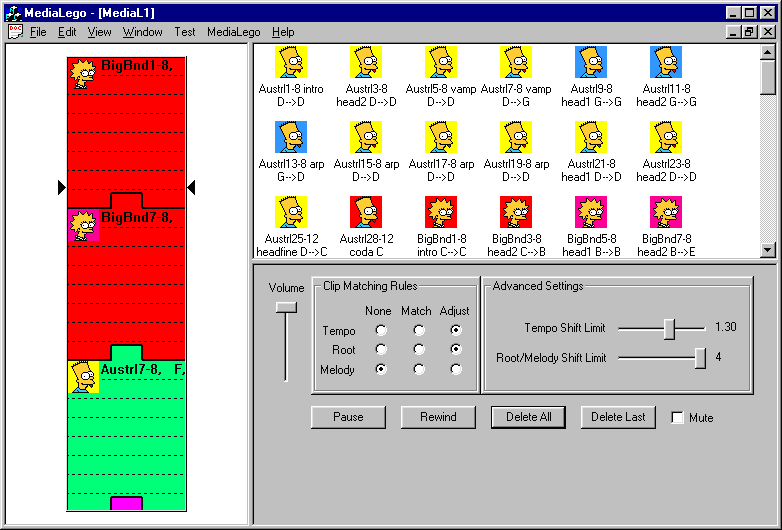Open the MediaLego menu
782x530 pixels.
coord(233,32)
